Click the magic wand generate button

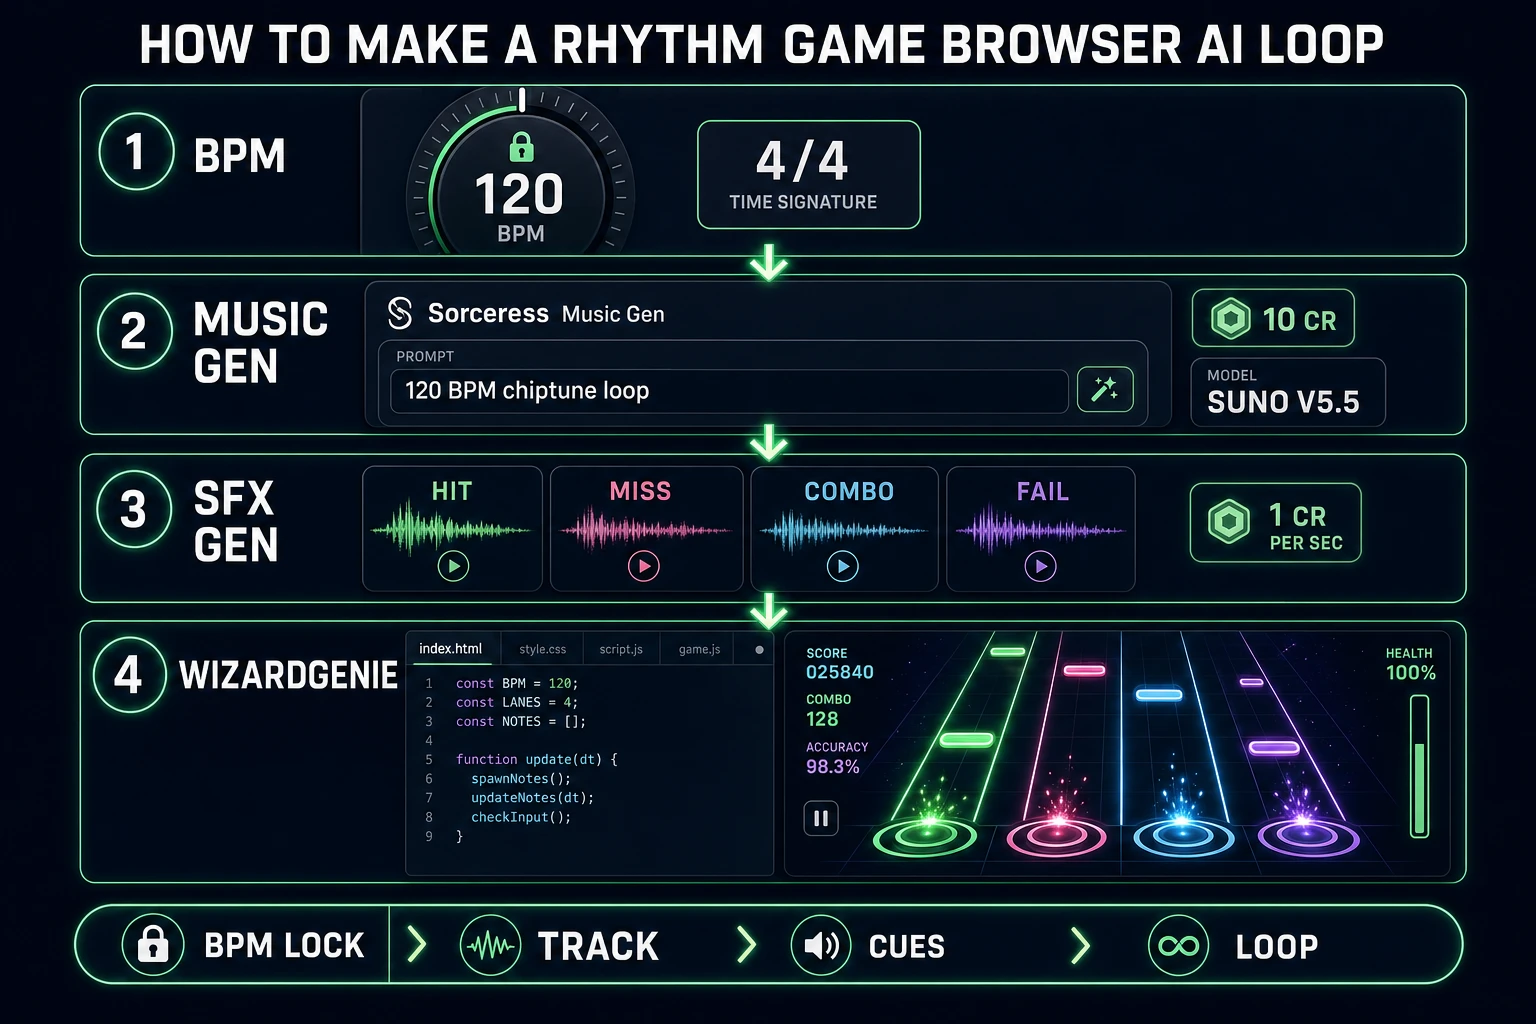click(1105, 390)
